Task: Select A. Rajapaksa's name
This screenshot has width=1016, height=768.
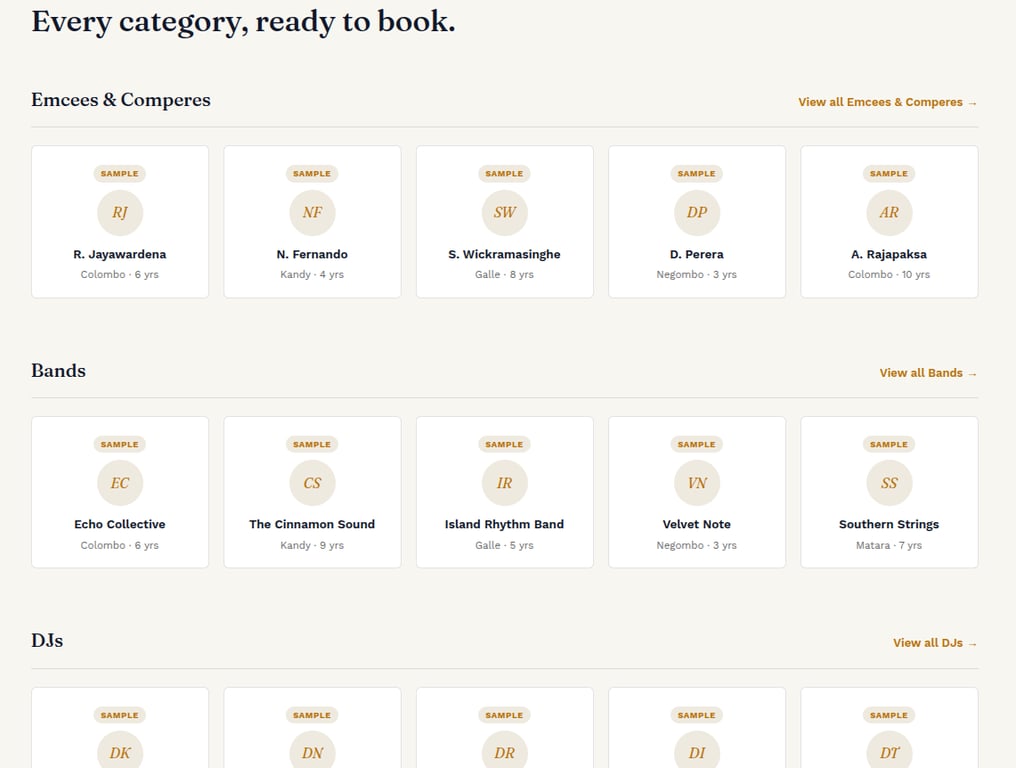Action: point(889,254)
